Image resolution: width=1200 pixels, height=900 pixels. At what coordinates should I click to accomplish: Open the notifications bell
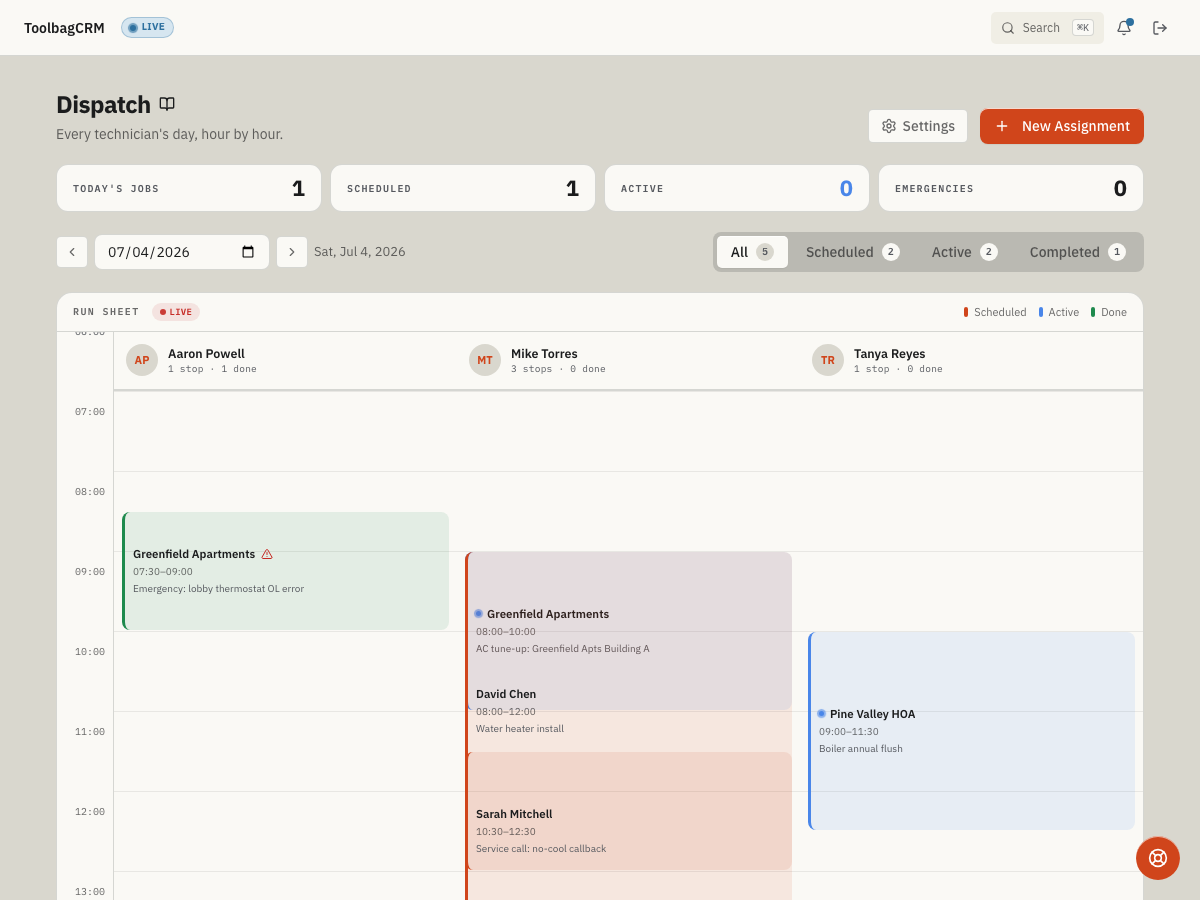coord(1124,28)
